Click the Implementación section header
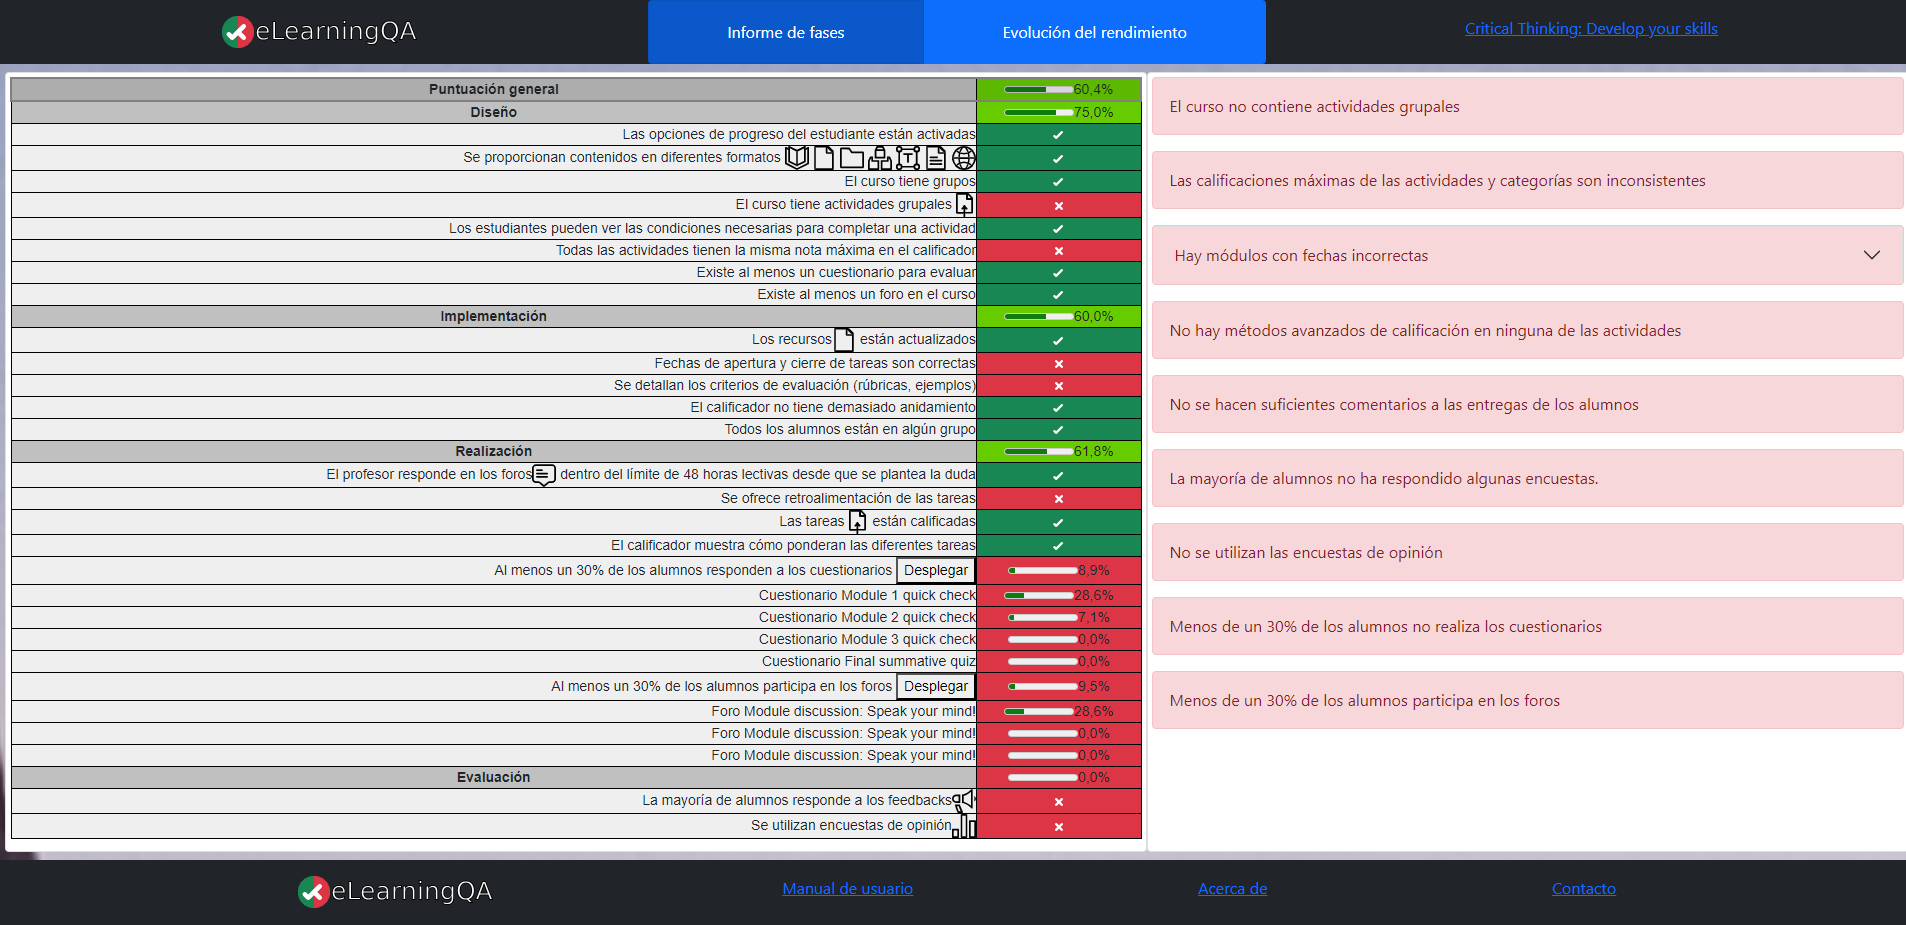Image resolution: width=1906 pixels, height=925 pixels. pos(494,316)
